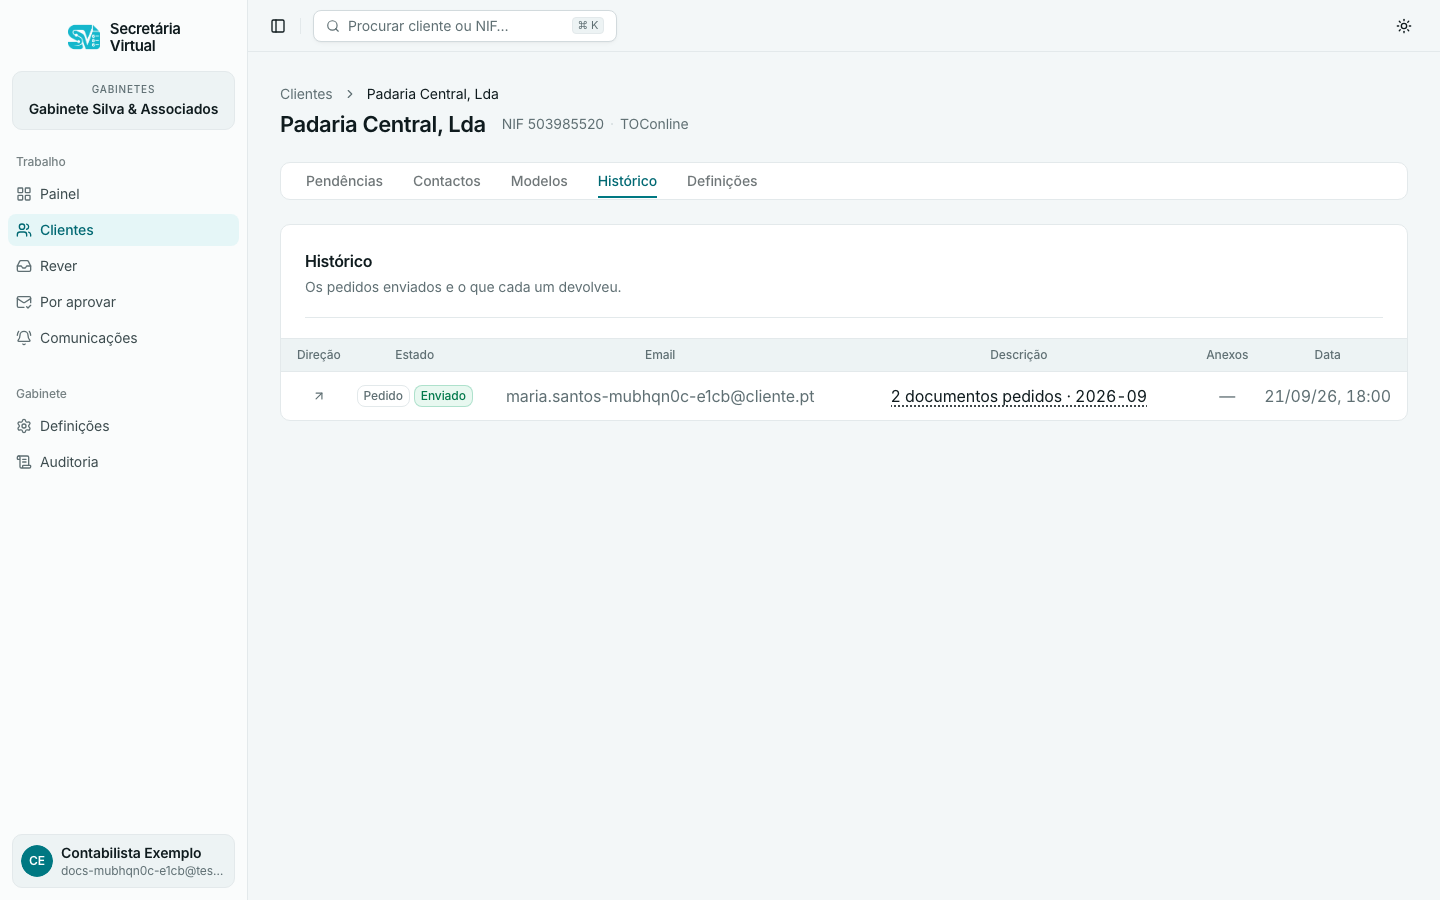The height and width of the screenshot is (900, 1440).
Task: Click the 'NIF 503985520' text
Action: [553, 124]
